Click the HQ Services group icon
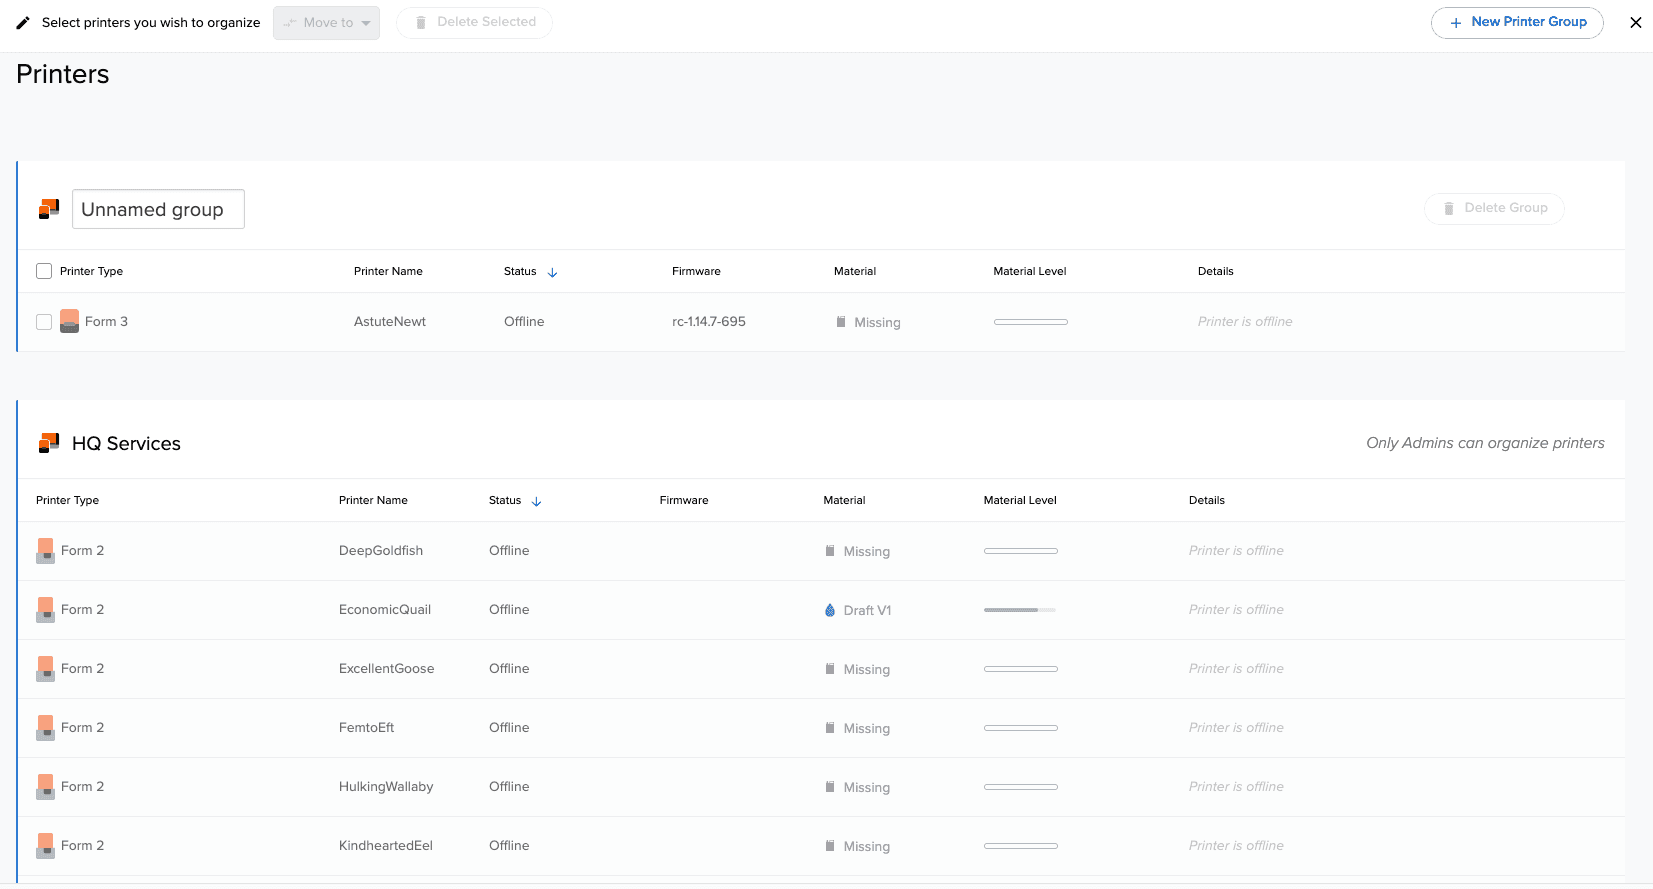Viewport: 1653px width, 889px height. [49, 443]
